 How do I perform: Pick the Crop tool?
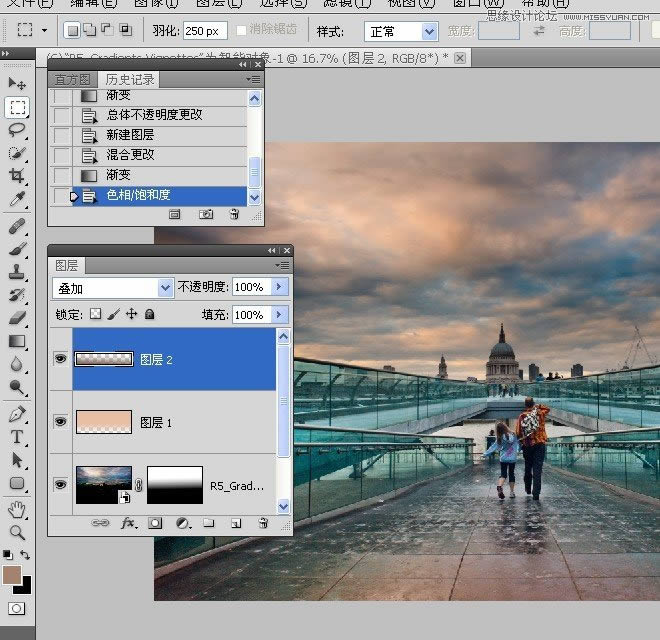(17, 177)
